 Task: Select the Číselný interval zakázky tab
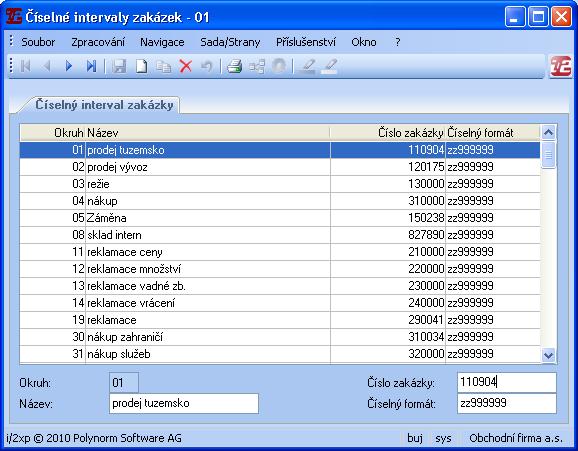tap(104, 105)
